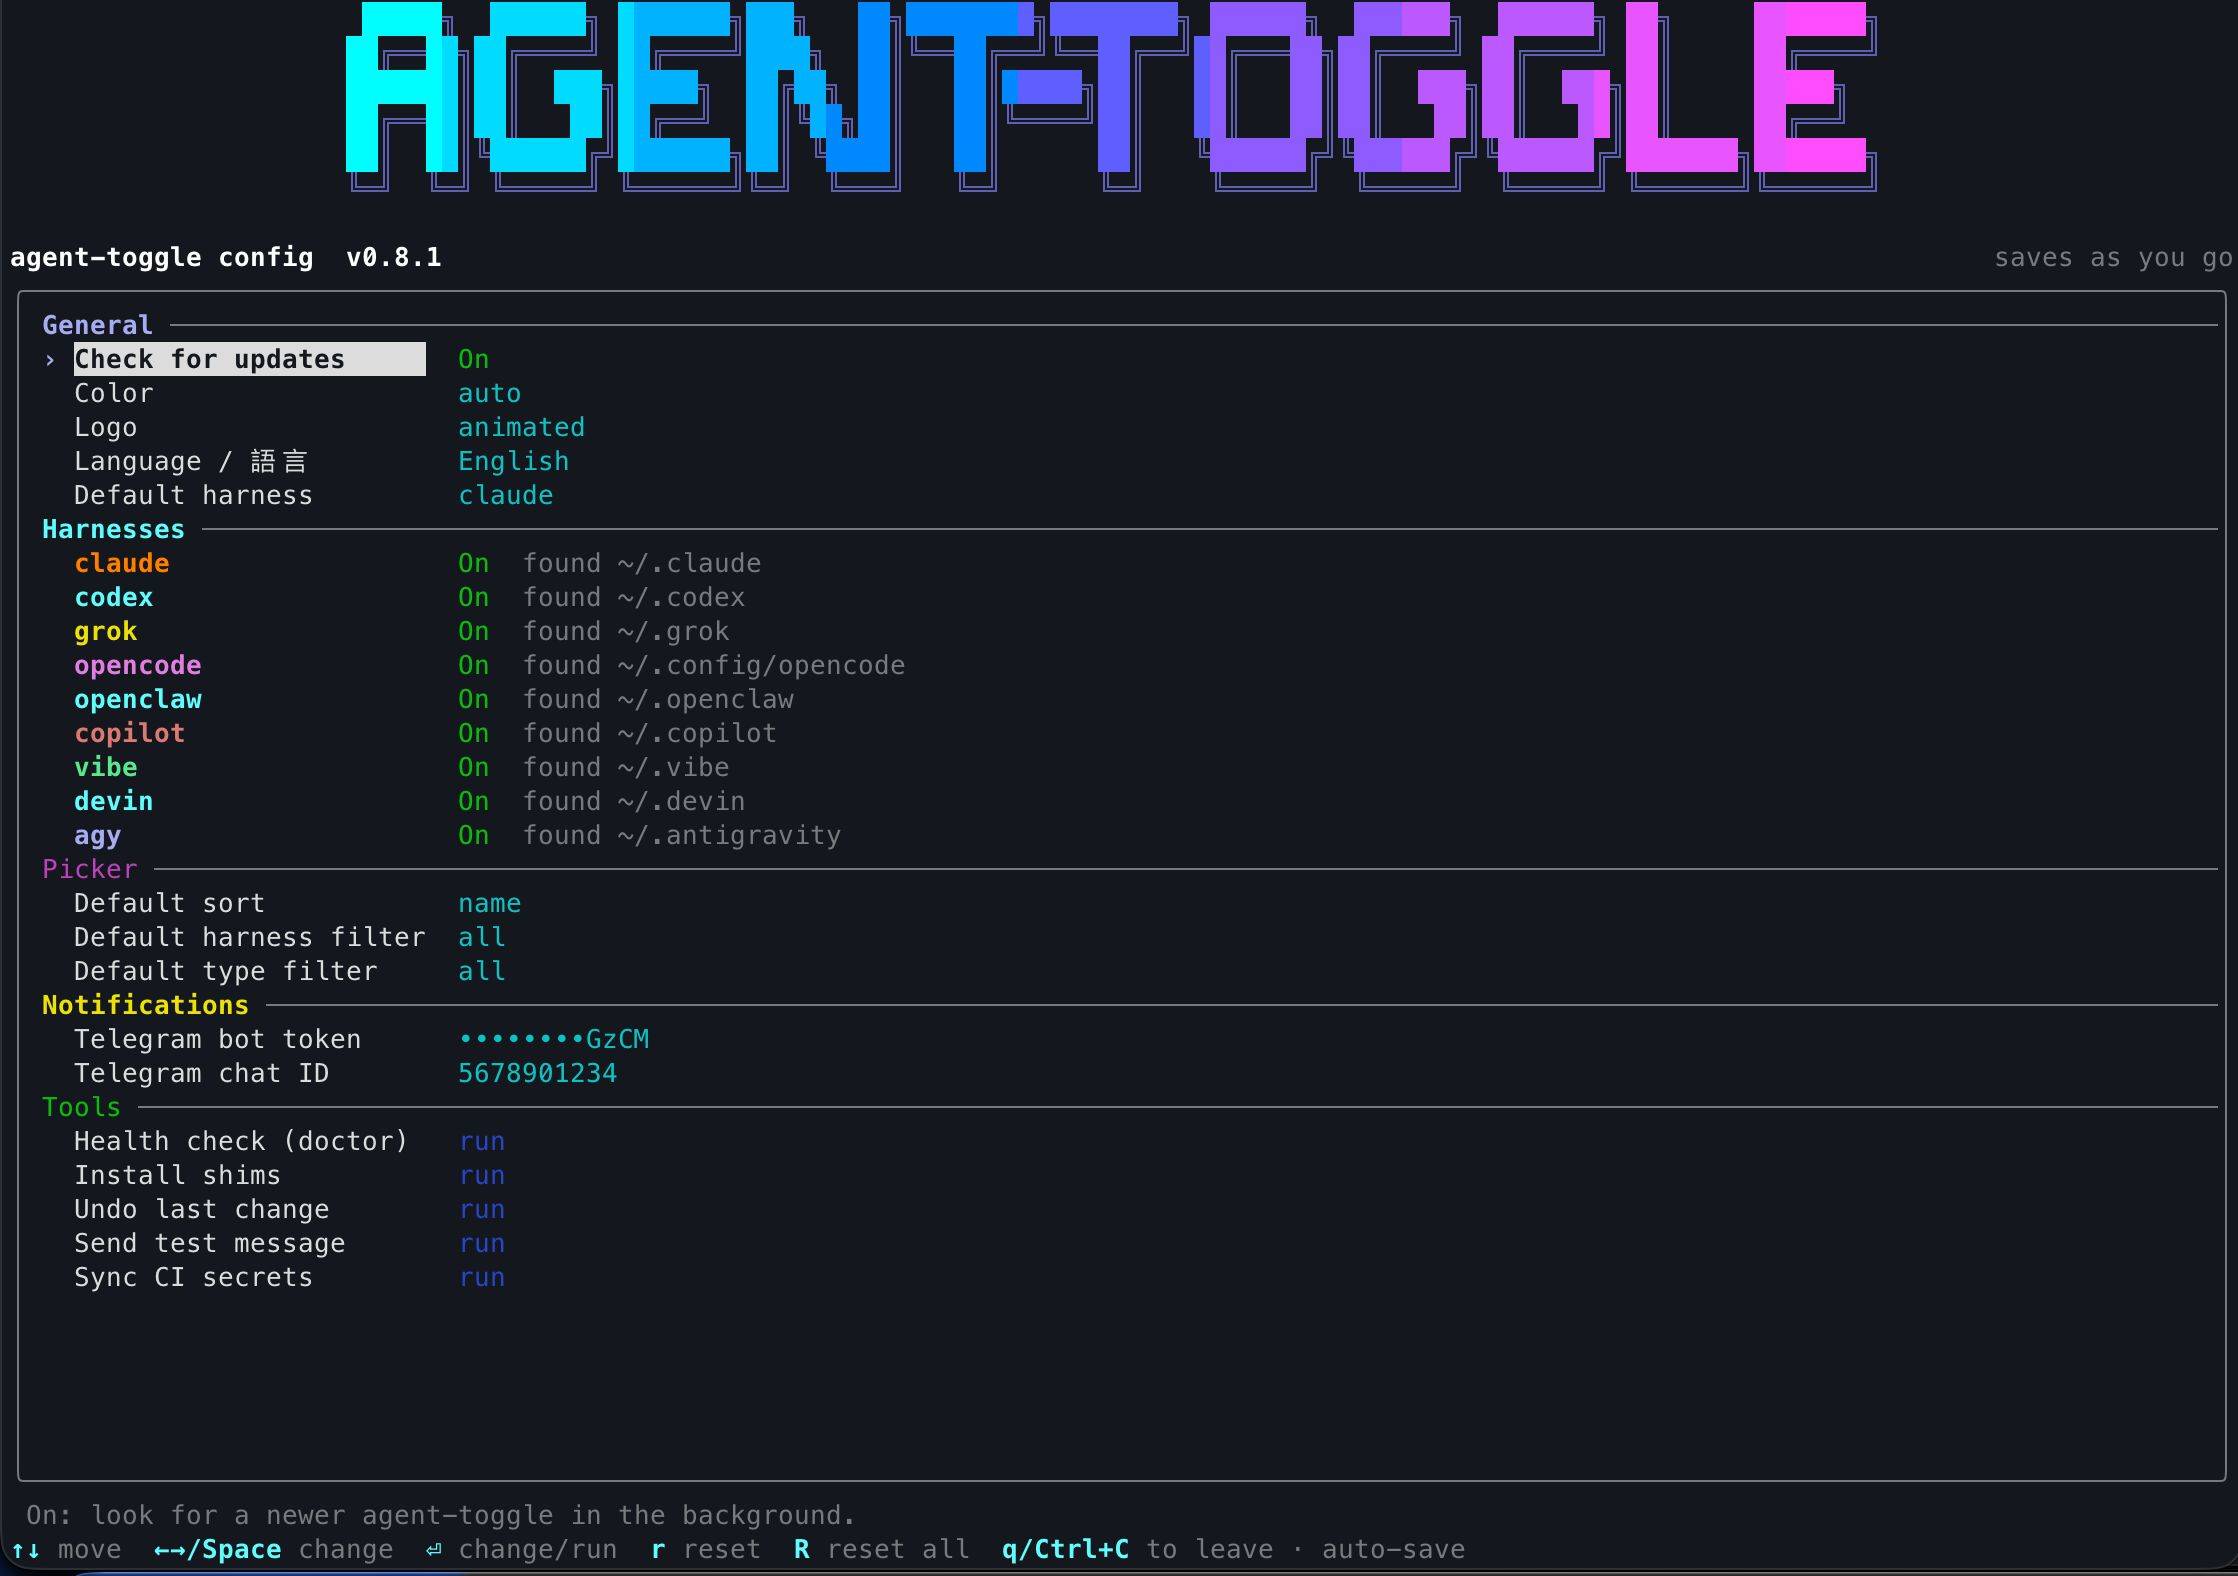Change the Language value English
Viewport: 2238px width, 1576px height.
[513, 461]
